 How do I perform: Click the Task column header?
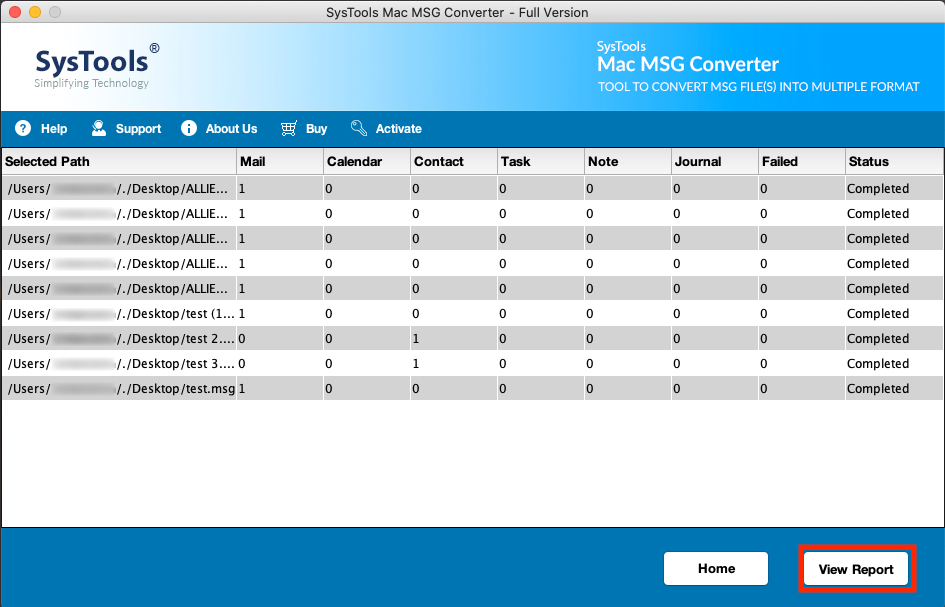541,162
